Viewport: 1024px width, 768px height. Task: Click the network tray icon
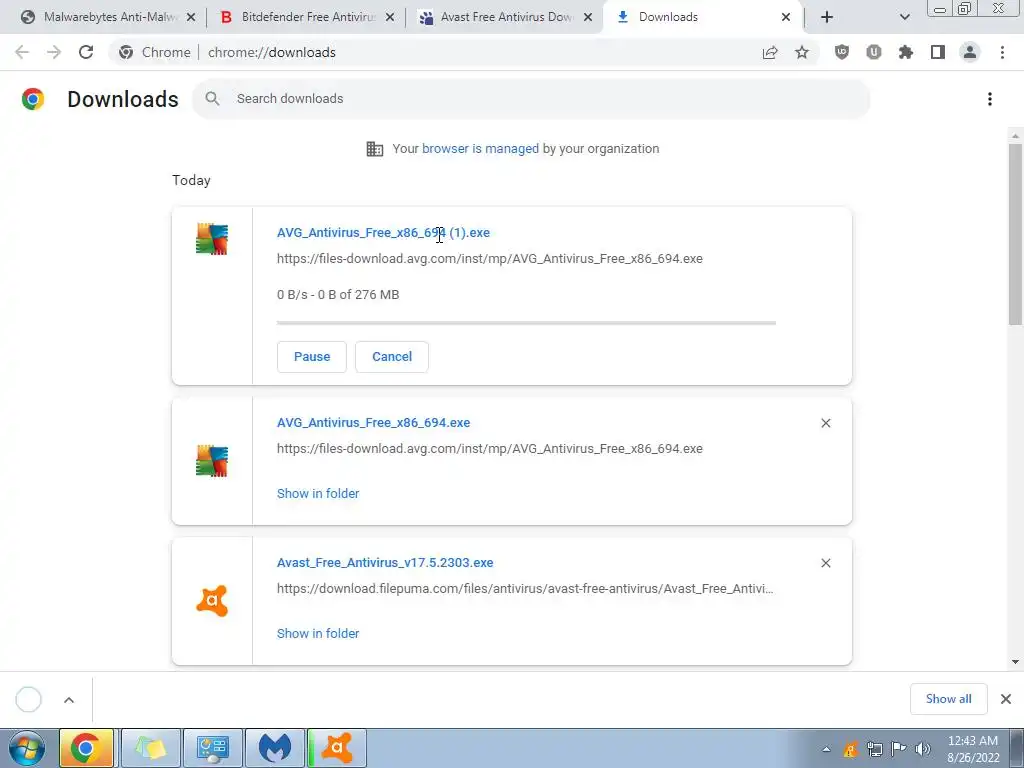[874, 749]
